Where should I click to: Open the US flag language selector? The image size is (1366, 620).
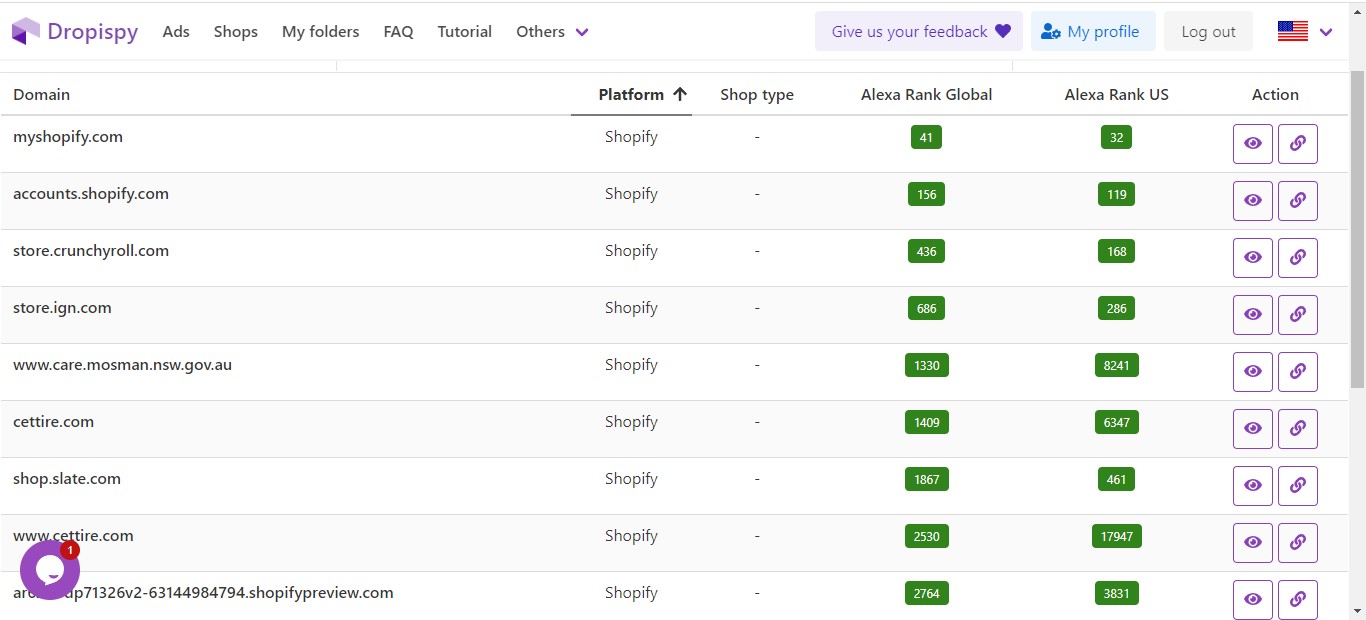click(1305, 31)
